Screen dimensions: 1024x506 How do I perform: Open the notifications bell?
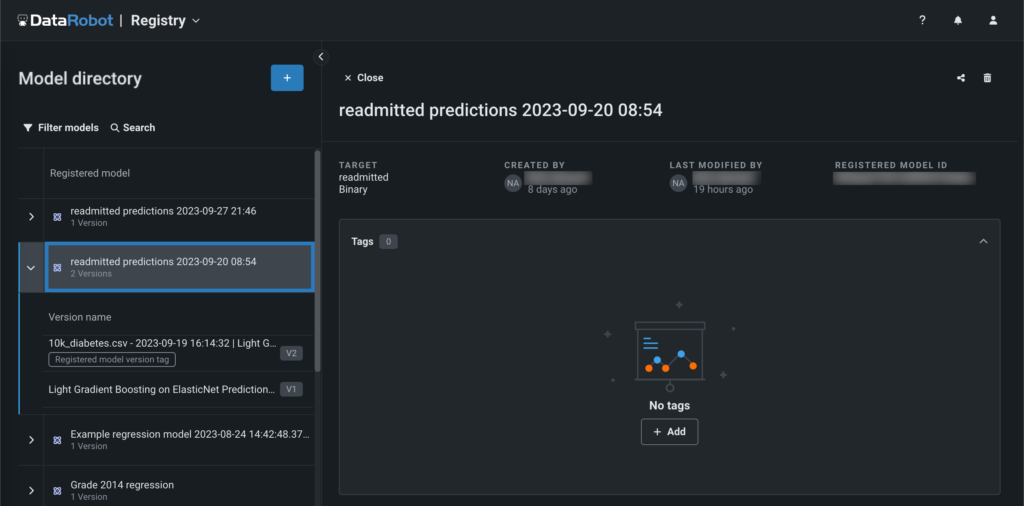(958, 20)
